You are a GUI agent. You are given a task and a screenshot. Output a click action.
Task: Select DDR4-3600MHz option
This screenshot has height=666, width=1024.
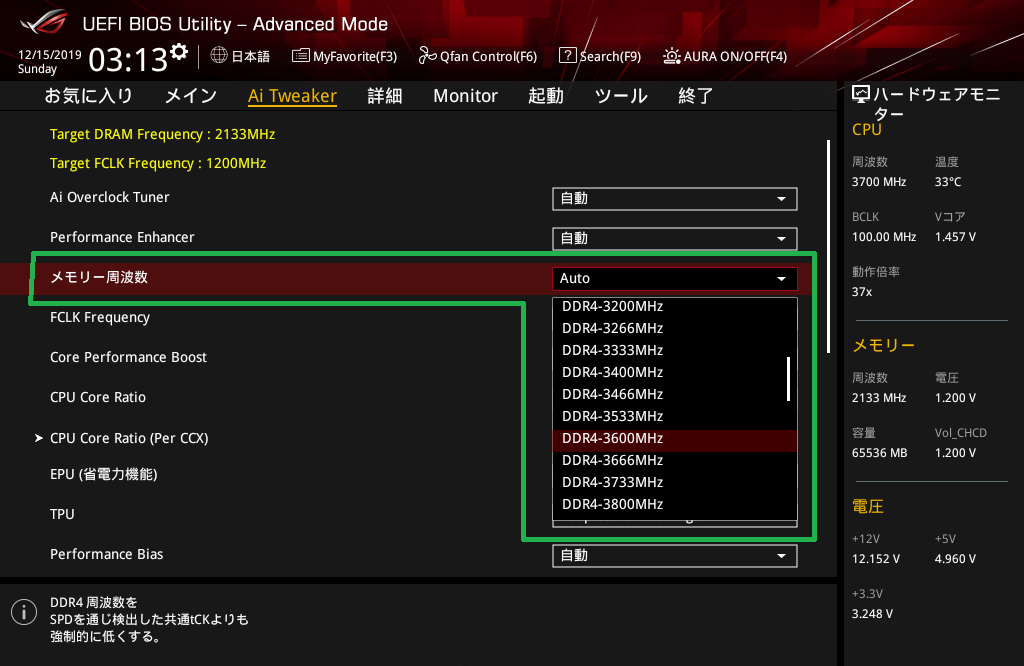[x=675, y=439]
